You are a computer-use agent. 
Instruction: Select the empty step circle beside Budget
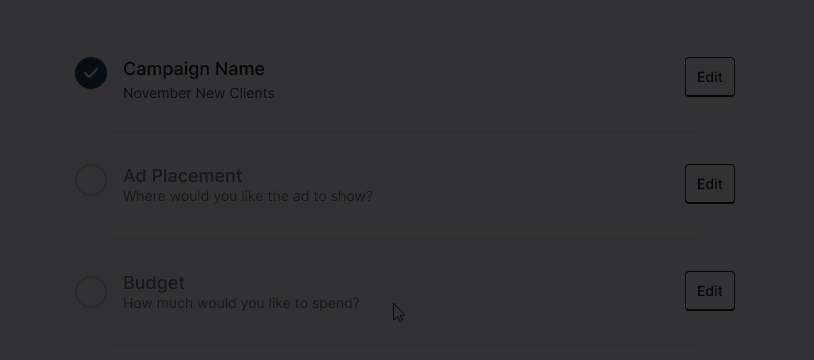click(x=91, y=291)
